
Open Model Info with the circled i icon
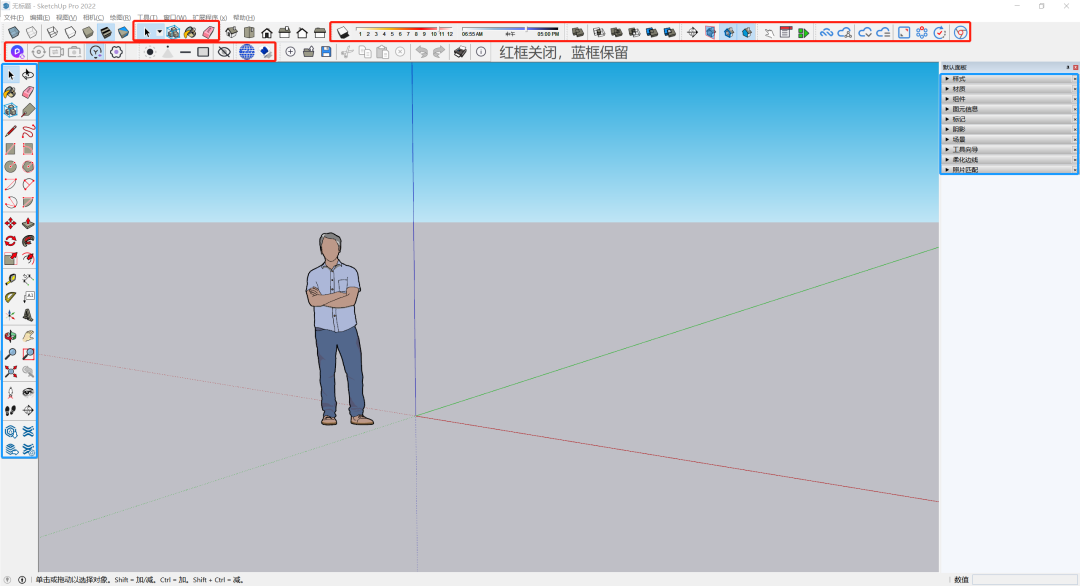click(481, 52)
